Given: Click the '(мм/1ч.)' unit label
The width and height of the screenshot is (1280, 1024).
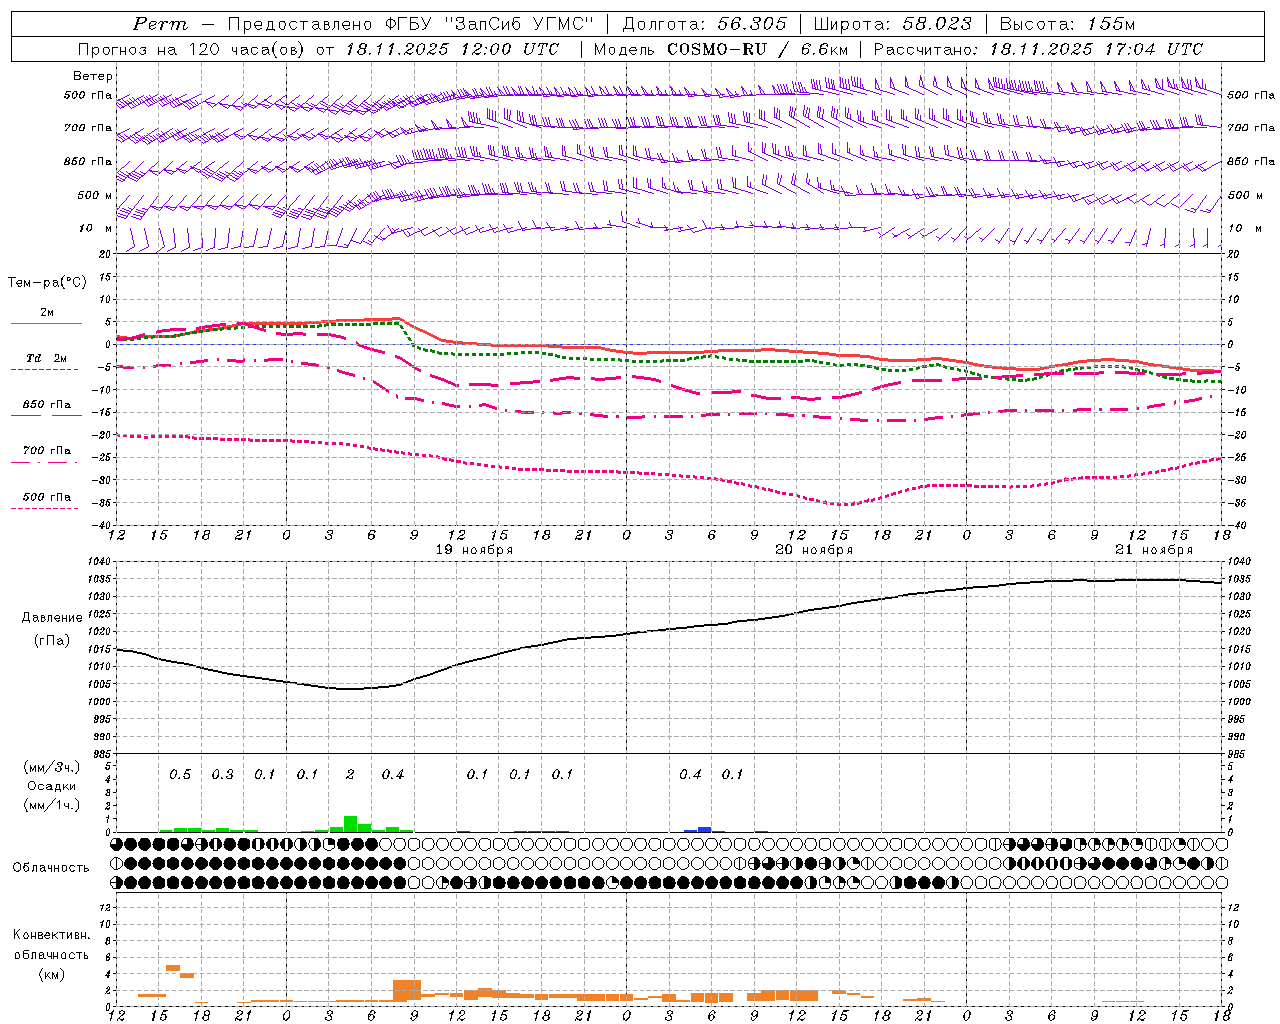Looking at the screenshot, I should pyautogui.click(x=51, y=805).
